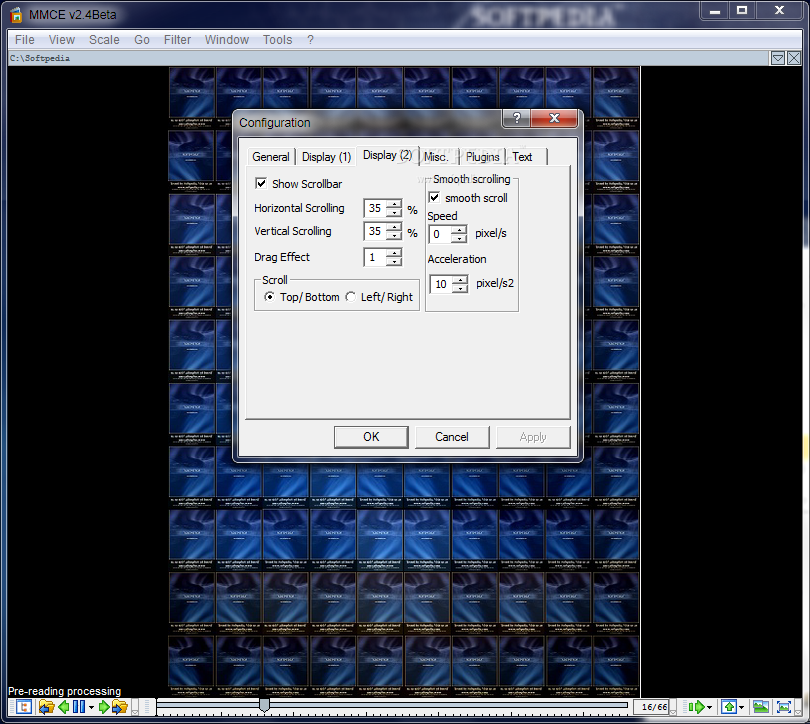Switch to the Plugins tab

coord(482,156)
